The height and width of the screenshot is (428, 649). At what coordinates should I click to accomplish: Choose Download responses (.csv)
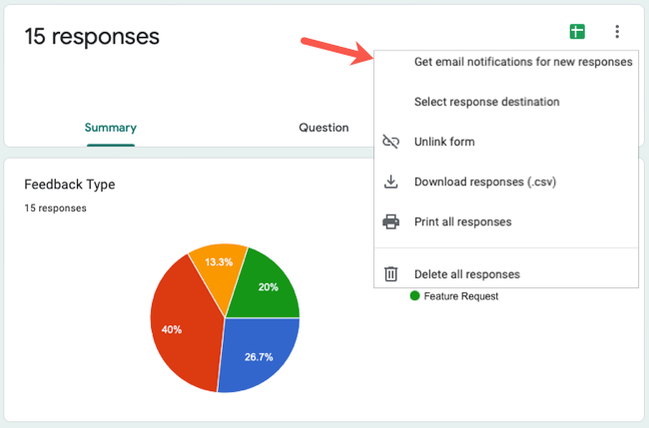tap(484, 182)
